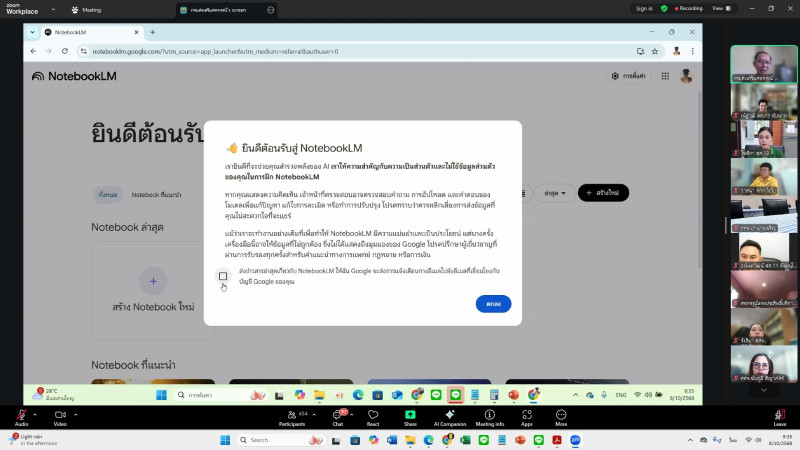
Task: Click the Leave meeting icon
Action: click(779, 415)
